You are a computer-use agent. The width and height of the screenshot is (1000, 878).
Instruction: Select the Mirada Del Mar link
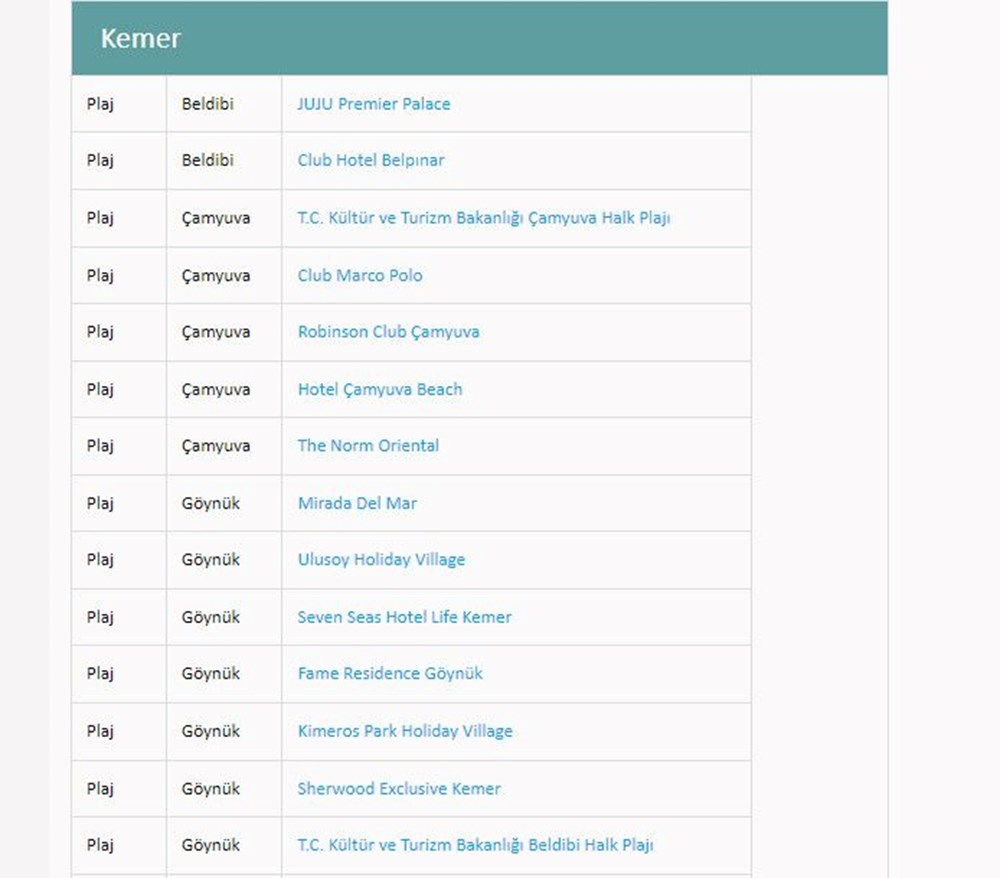pyautogui.click(x=357, y=504)
